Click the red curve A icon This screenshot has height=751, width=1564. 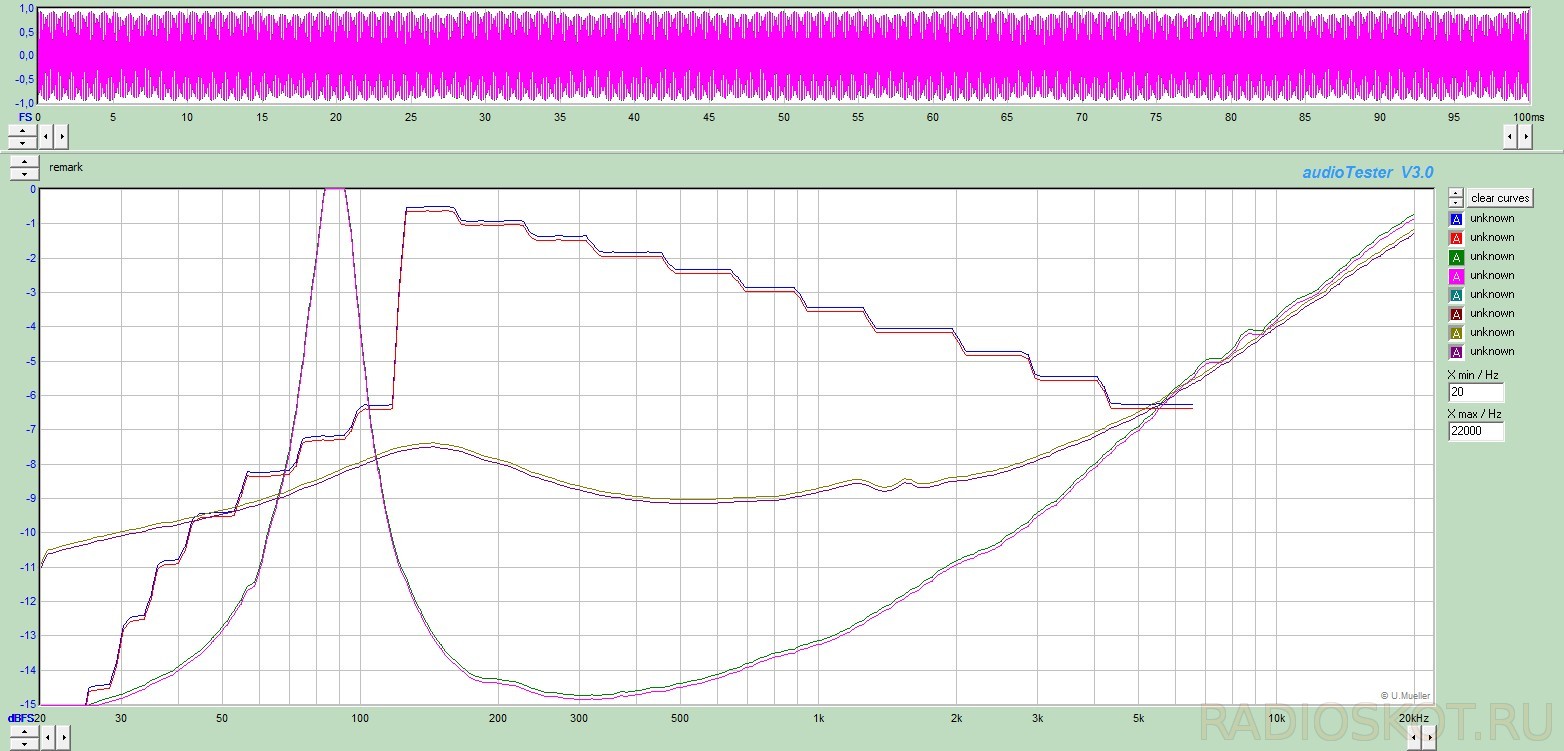pyautogui.click(x=1456, y=238)
